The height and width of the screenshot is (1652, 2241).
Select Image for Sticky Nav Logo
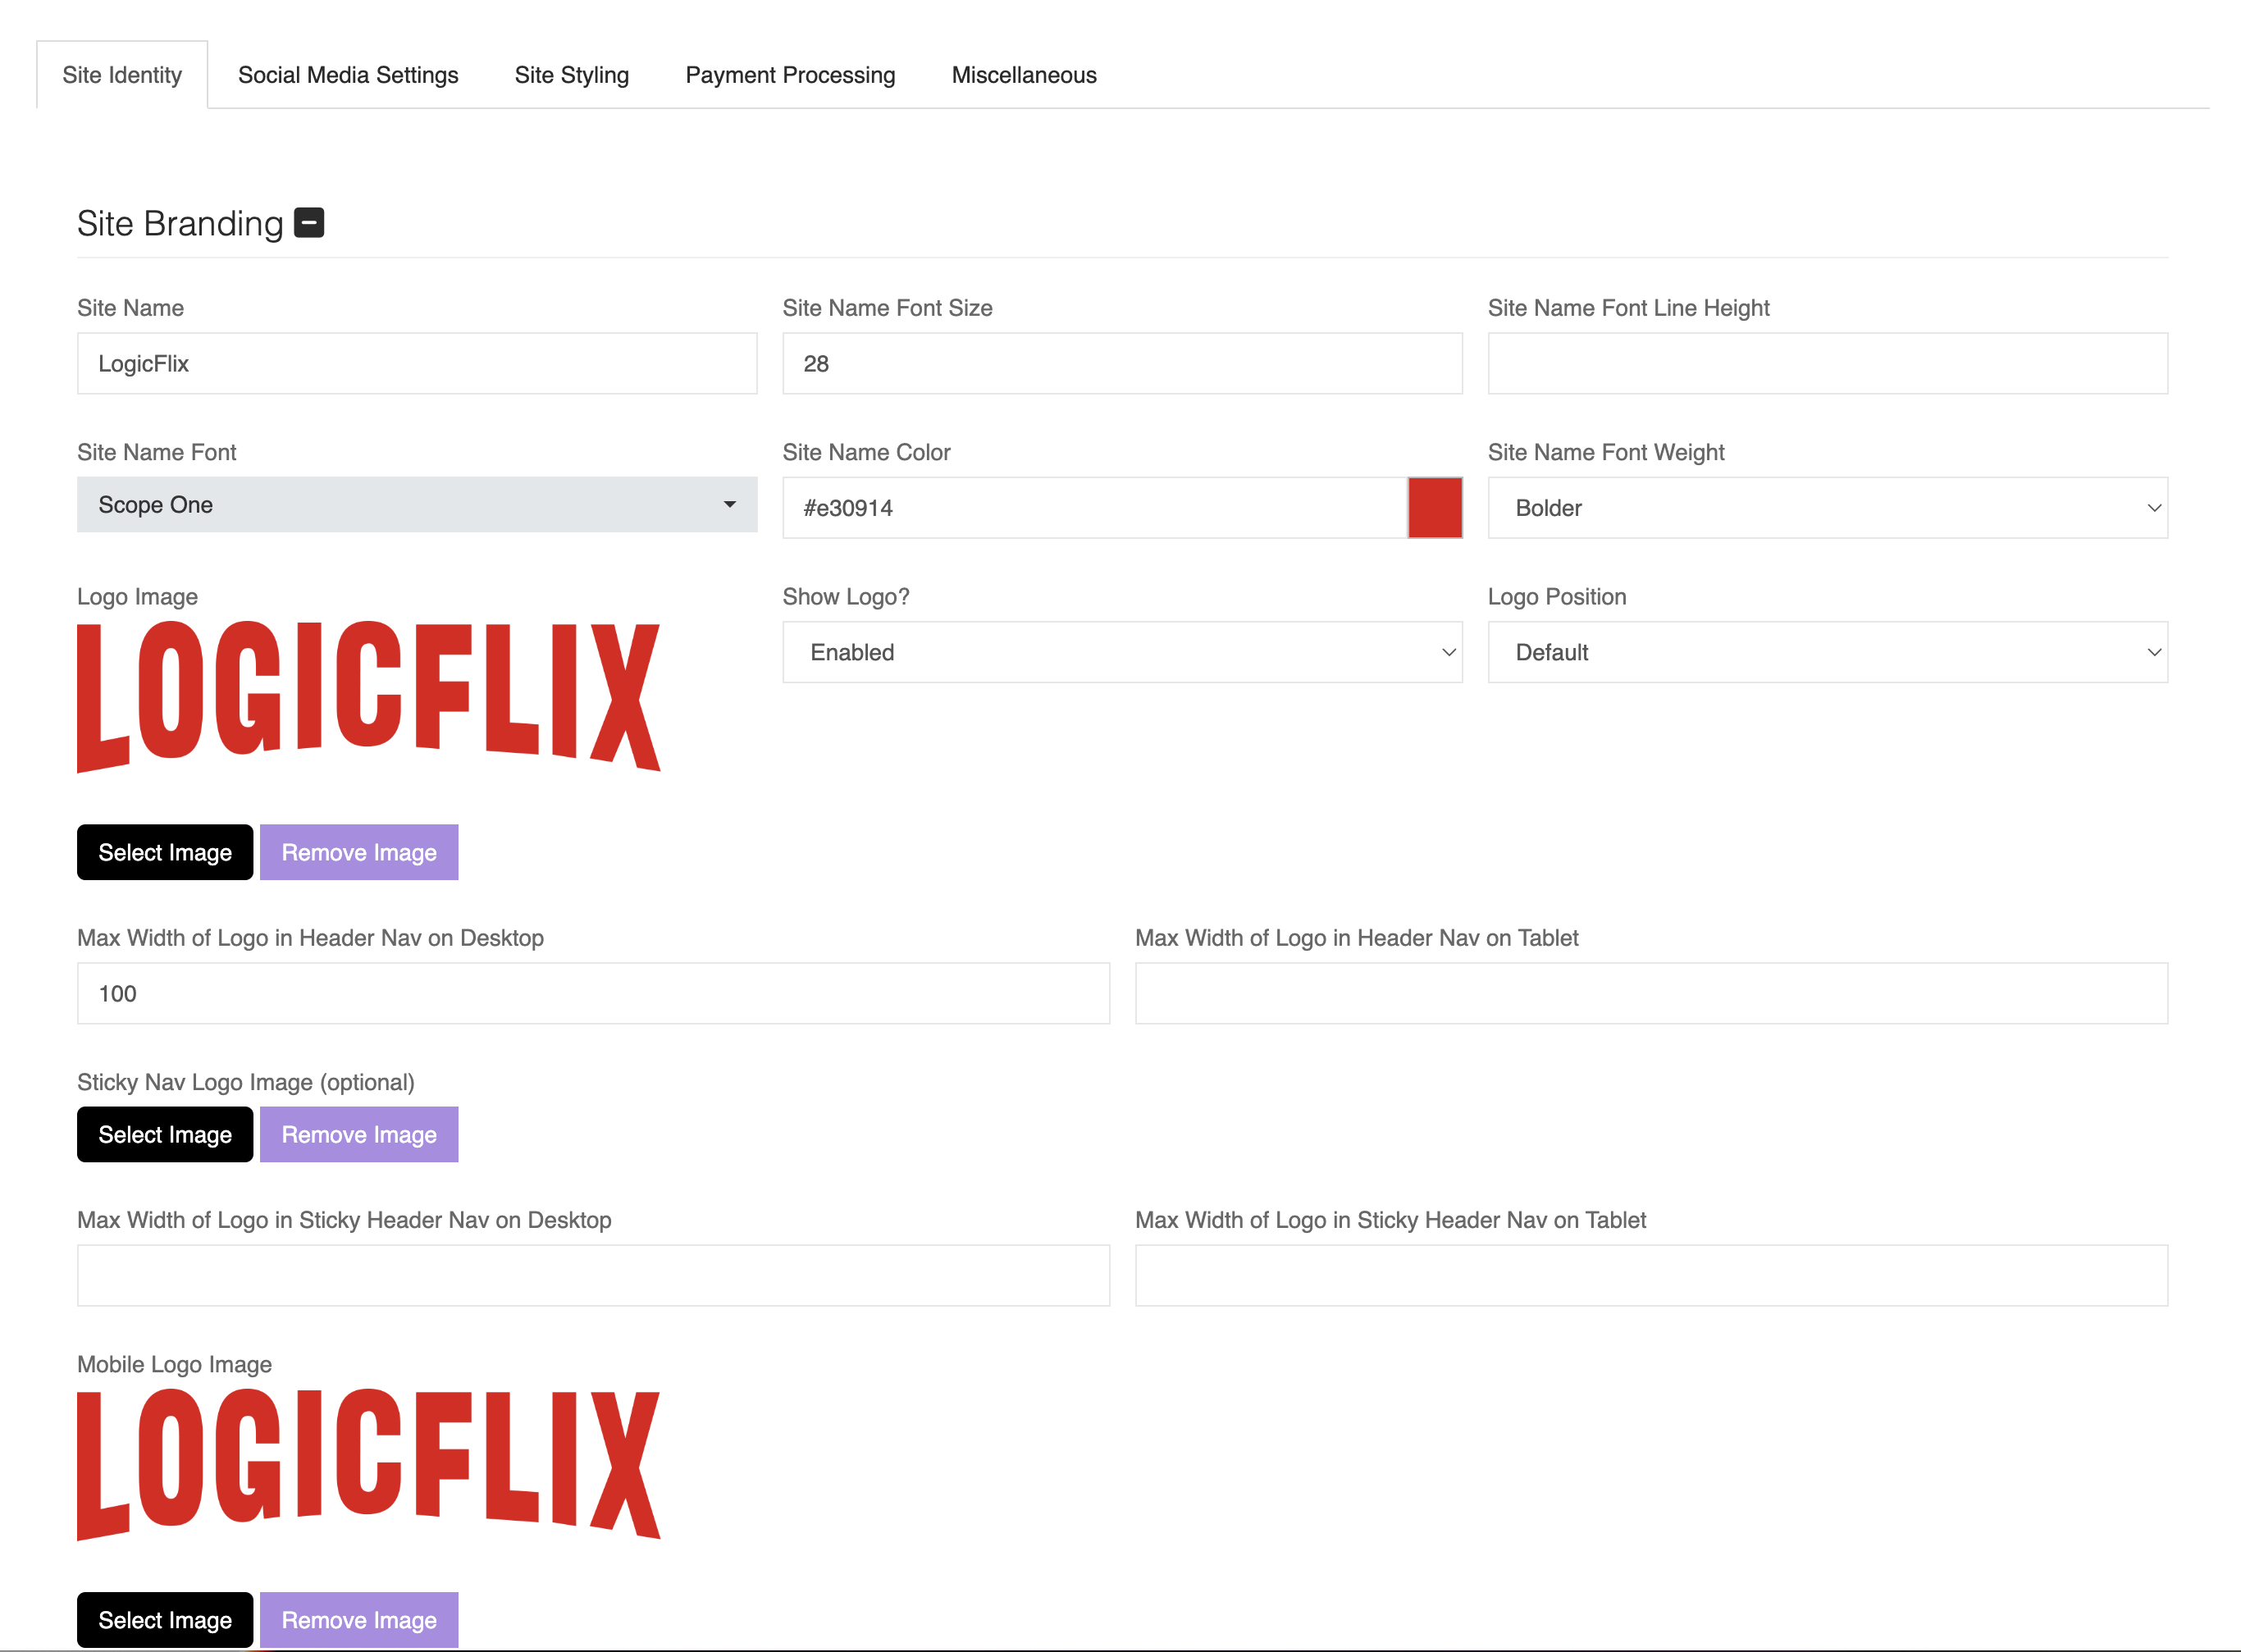164,1134
